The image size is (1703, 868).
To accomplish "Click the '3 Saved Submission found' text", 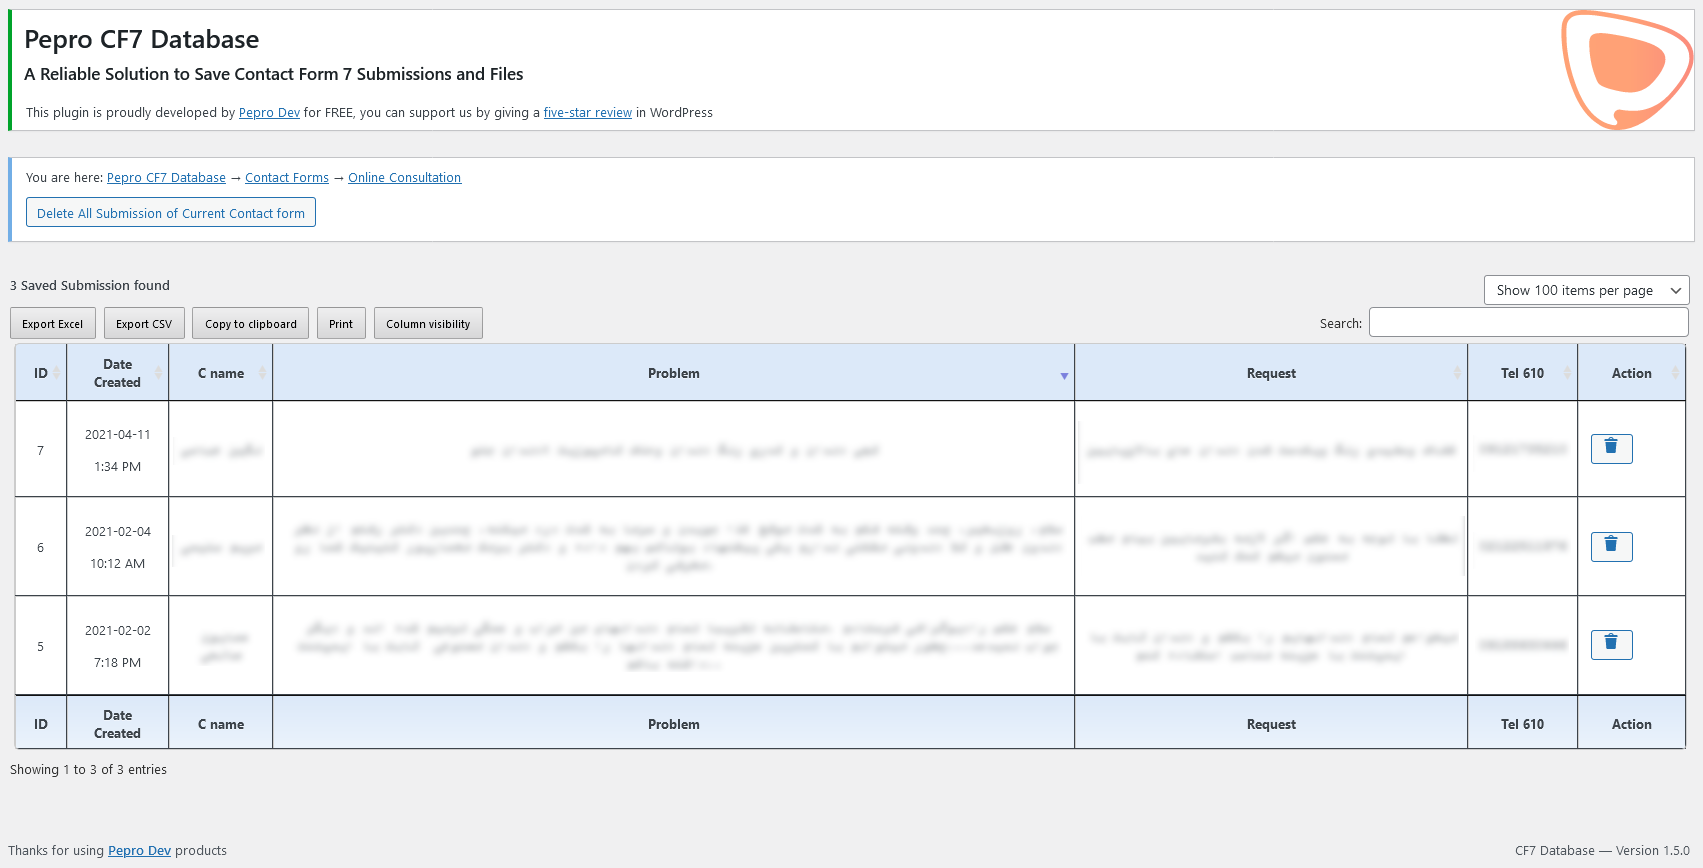I will (90, 286).
